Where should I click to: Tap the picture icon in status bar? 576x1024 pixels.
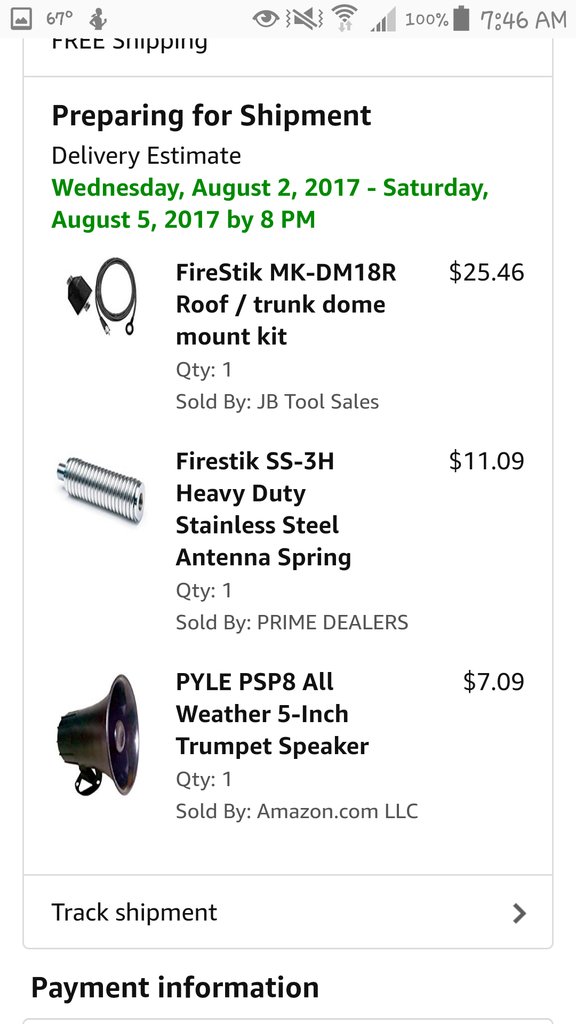[22, 20]
